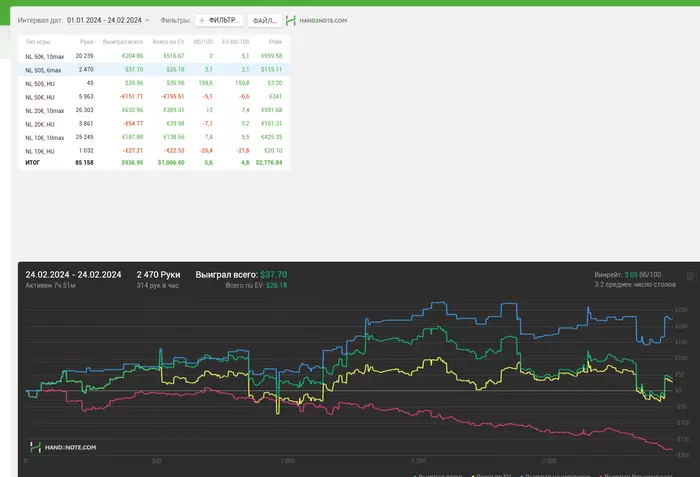Sort by the EV bb/100 column header

point(236,42)
